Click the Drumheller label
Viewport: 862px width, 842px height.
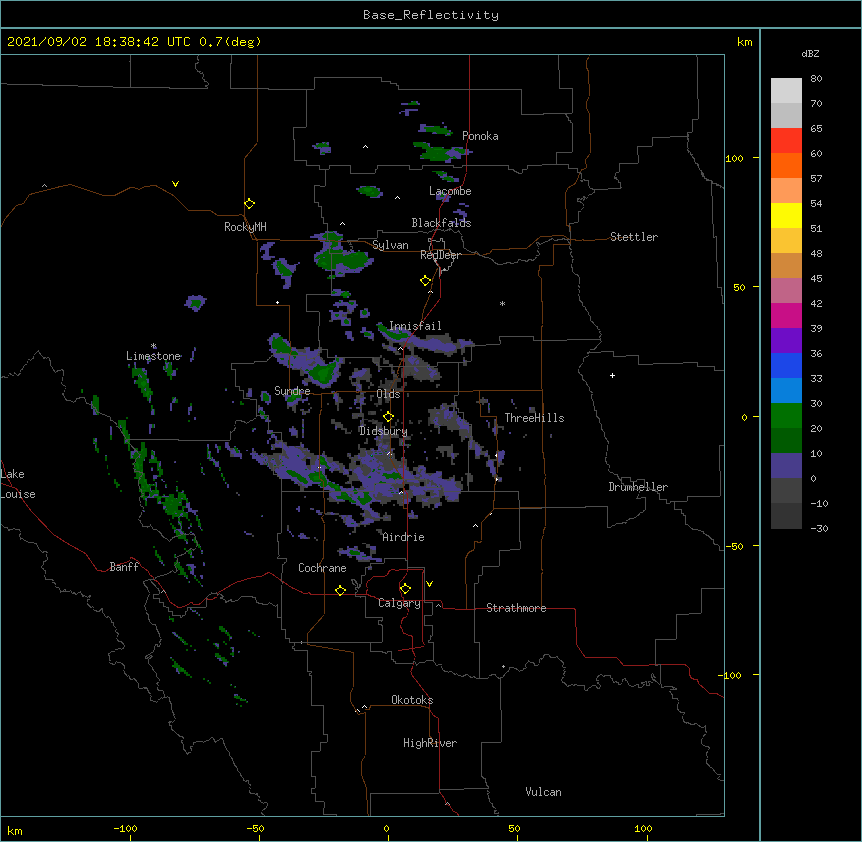tap(638, 487)
